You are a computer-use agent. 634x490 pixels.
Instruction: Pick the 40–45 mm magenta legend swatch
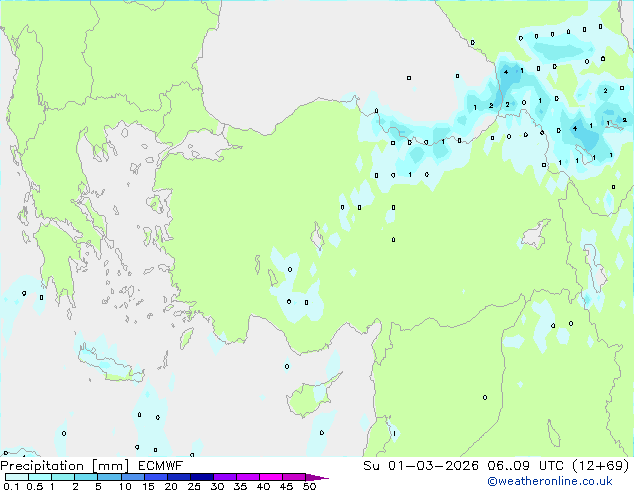(271, 477)
